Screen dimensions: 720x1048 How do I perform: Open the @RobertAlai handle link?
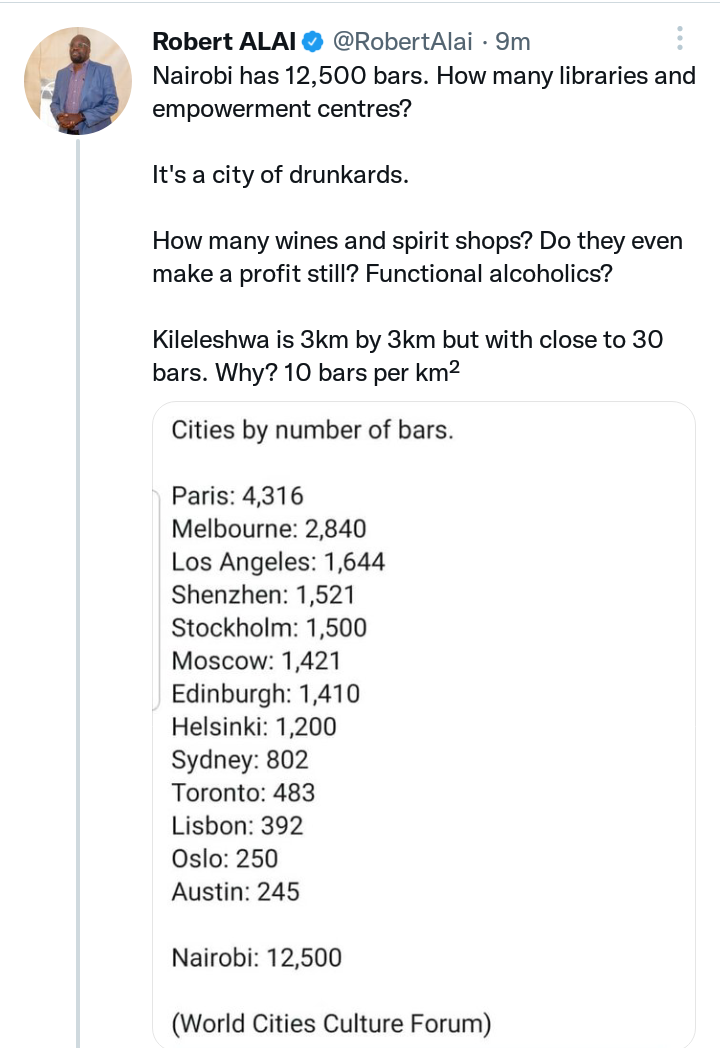point(402,41)
